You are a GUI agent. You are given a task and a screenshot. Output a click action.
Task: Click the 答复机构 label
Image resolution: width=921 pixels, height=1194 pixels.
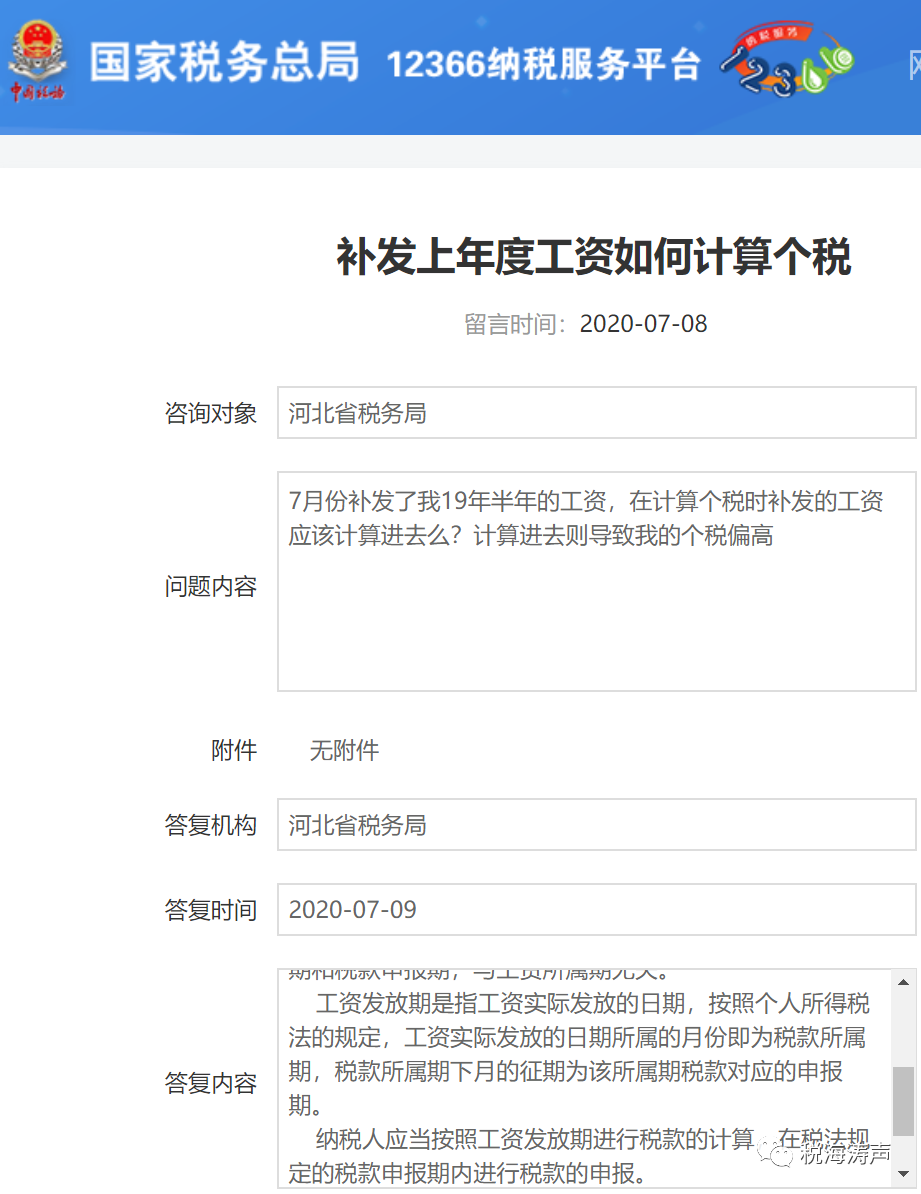(211, 825)
